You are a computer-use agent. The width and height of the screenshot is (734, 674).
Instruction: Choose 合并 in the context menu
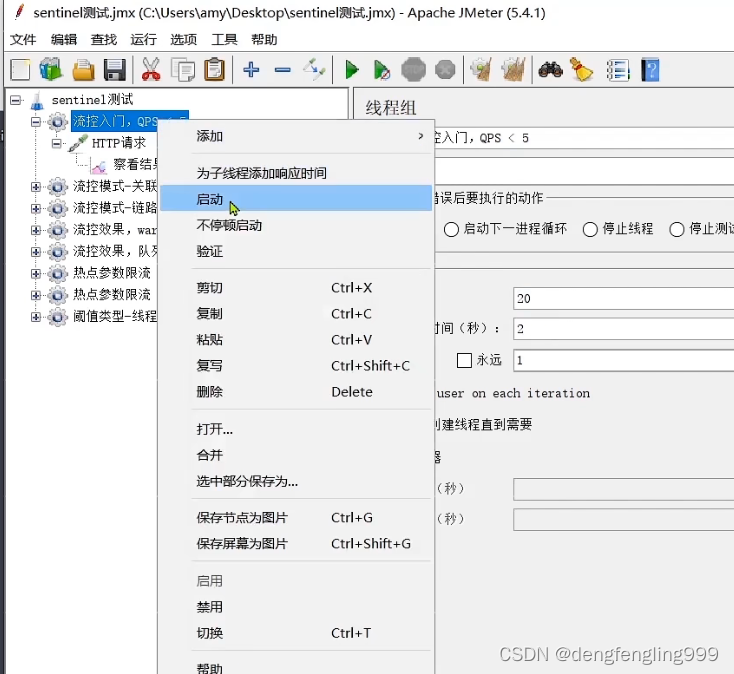296,455
